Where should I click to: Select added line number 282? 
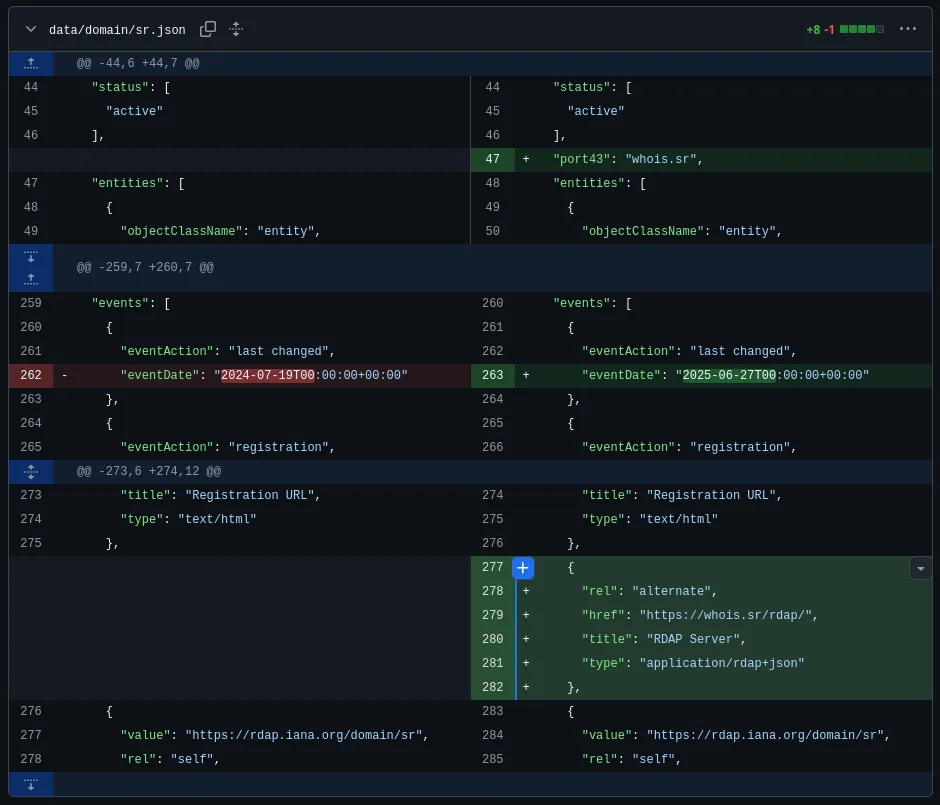[x=492, y=688]
